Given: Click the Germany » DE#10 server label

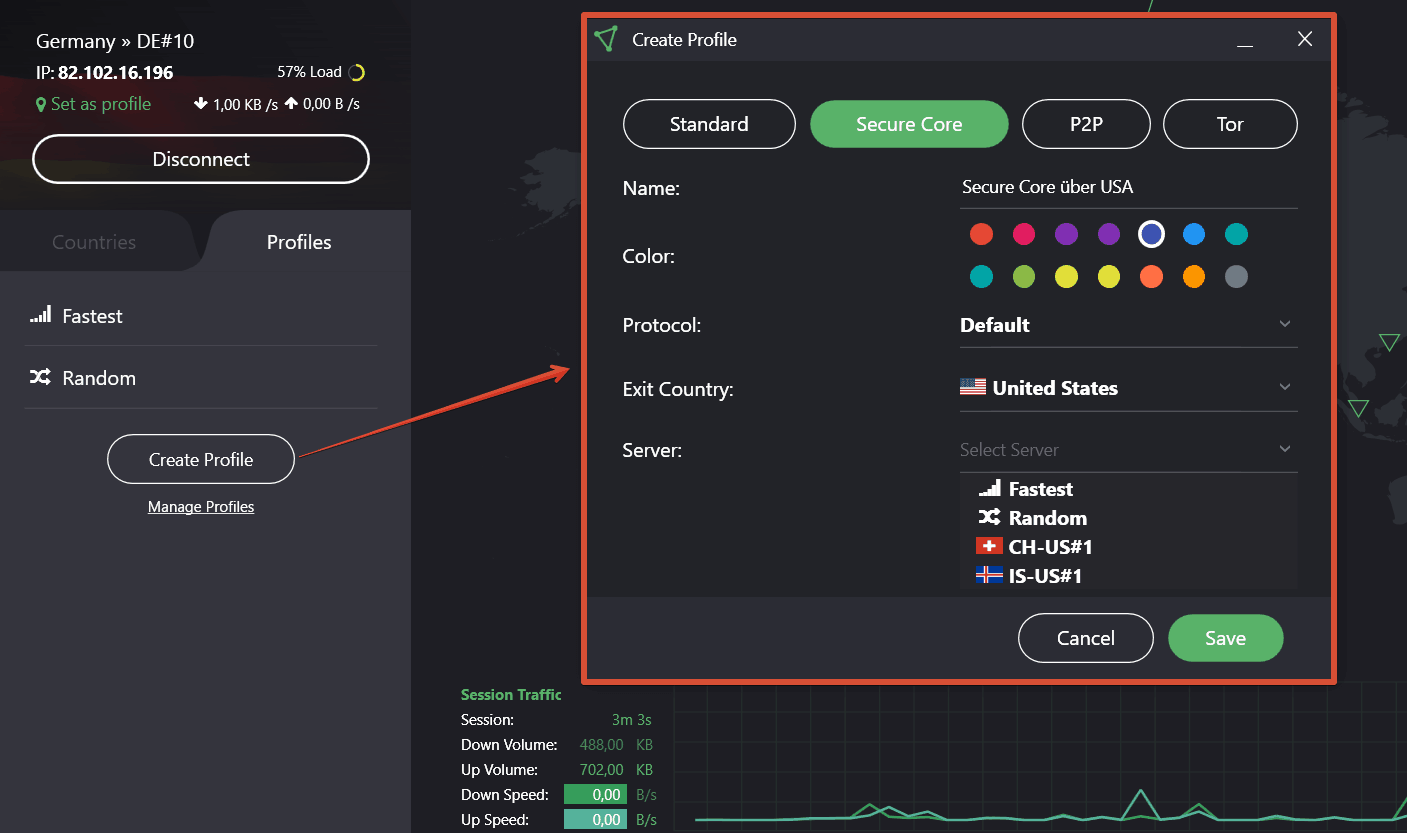Looking at the screenshot, I should [x=115, y=41].
